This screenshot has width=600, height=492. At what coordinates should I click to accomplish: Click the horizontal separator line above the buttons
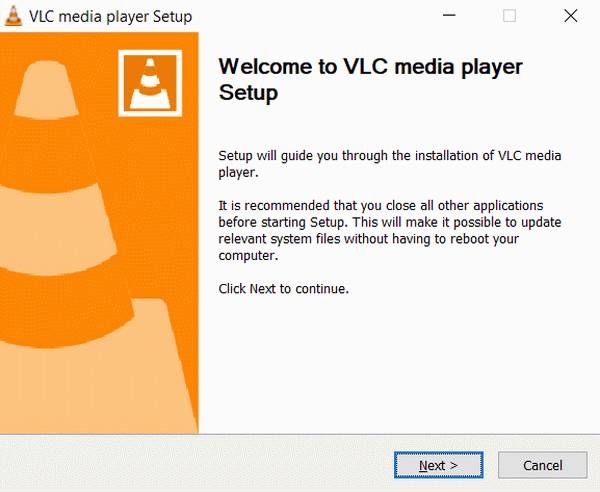[300, 434]
